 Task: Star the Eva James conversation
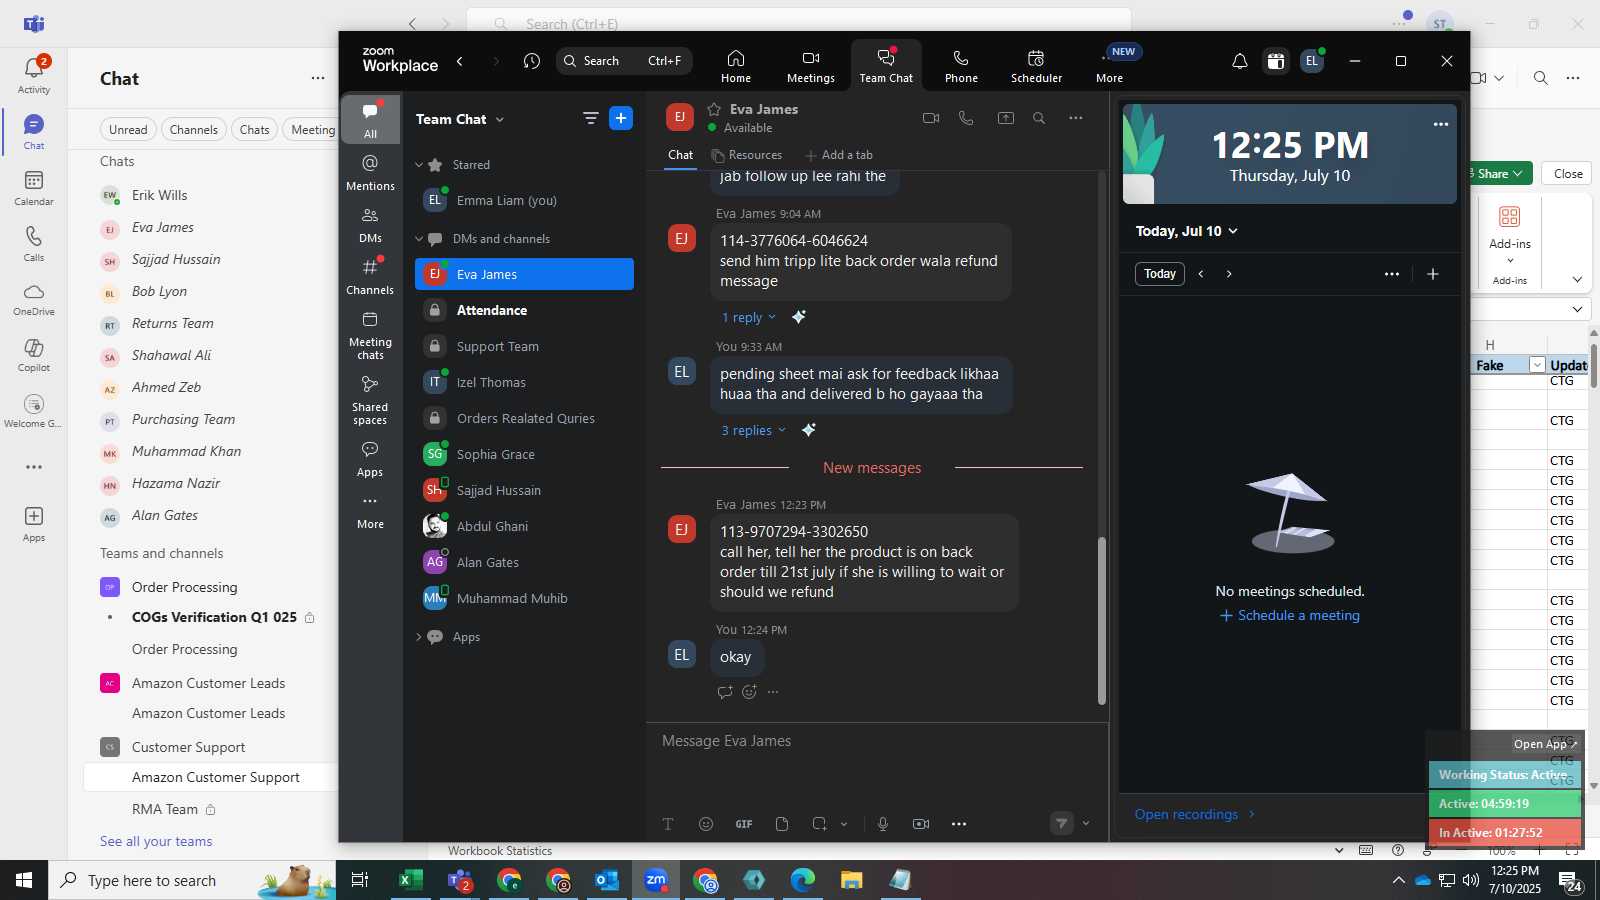click(714, 109)
